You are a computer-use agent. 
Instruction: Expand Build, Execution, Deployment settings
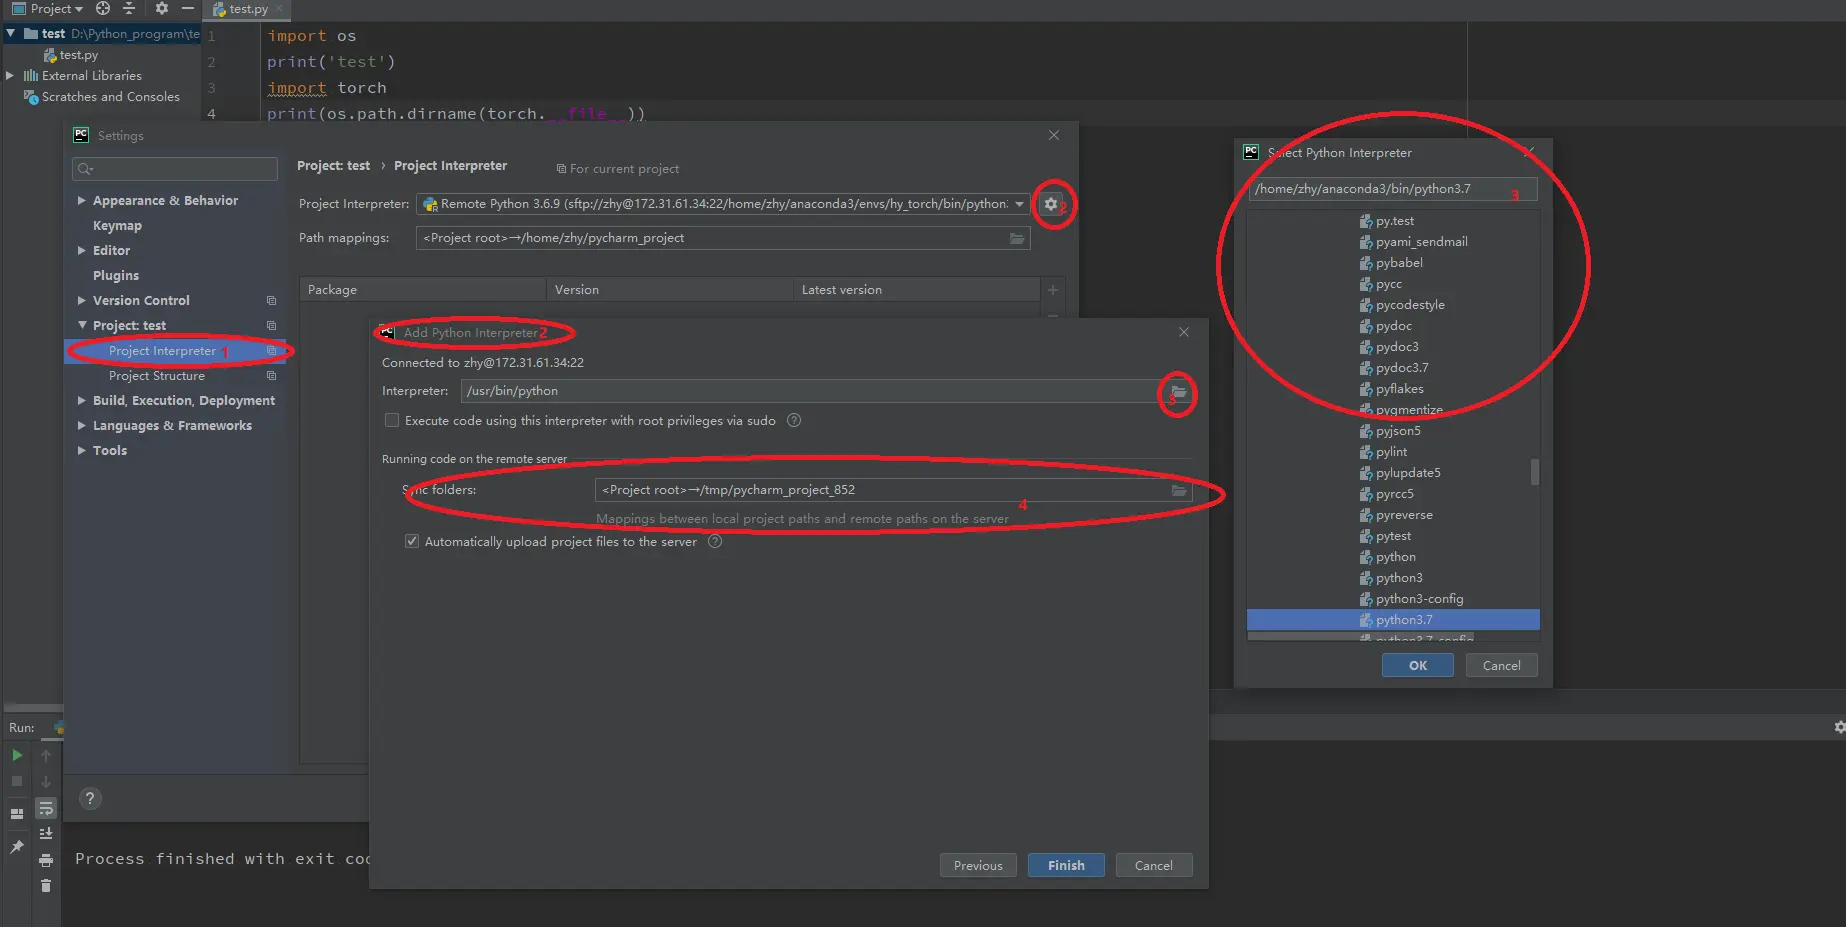(x=82, y=401)
